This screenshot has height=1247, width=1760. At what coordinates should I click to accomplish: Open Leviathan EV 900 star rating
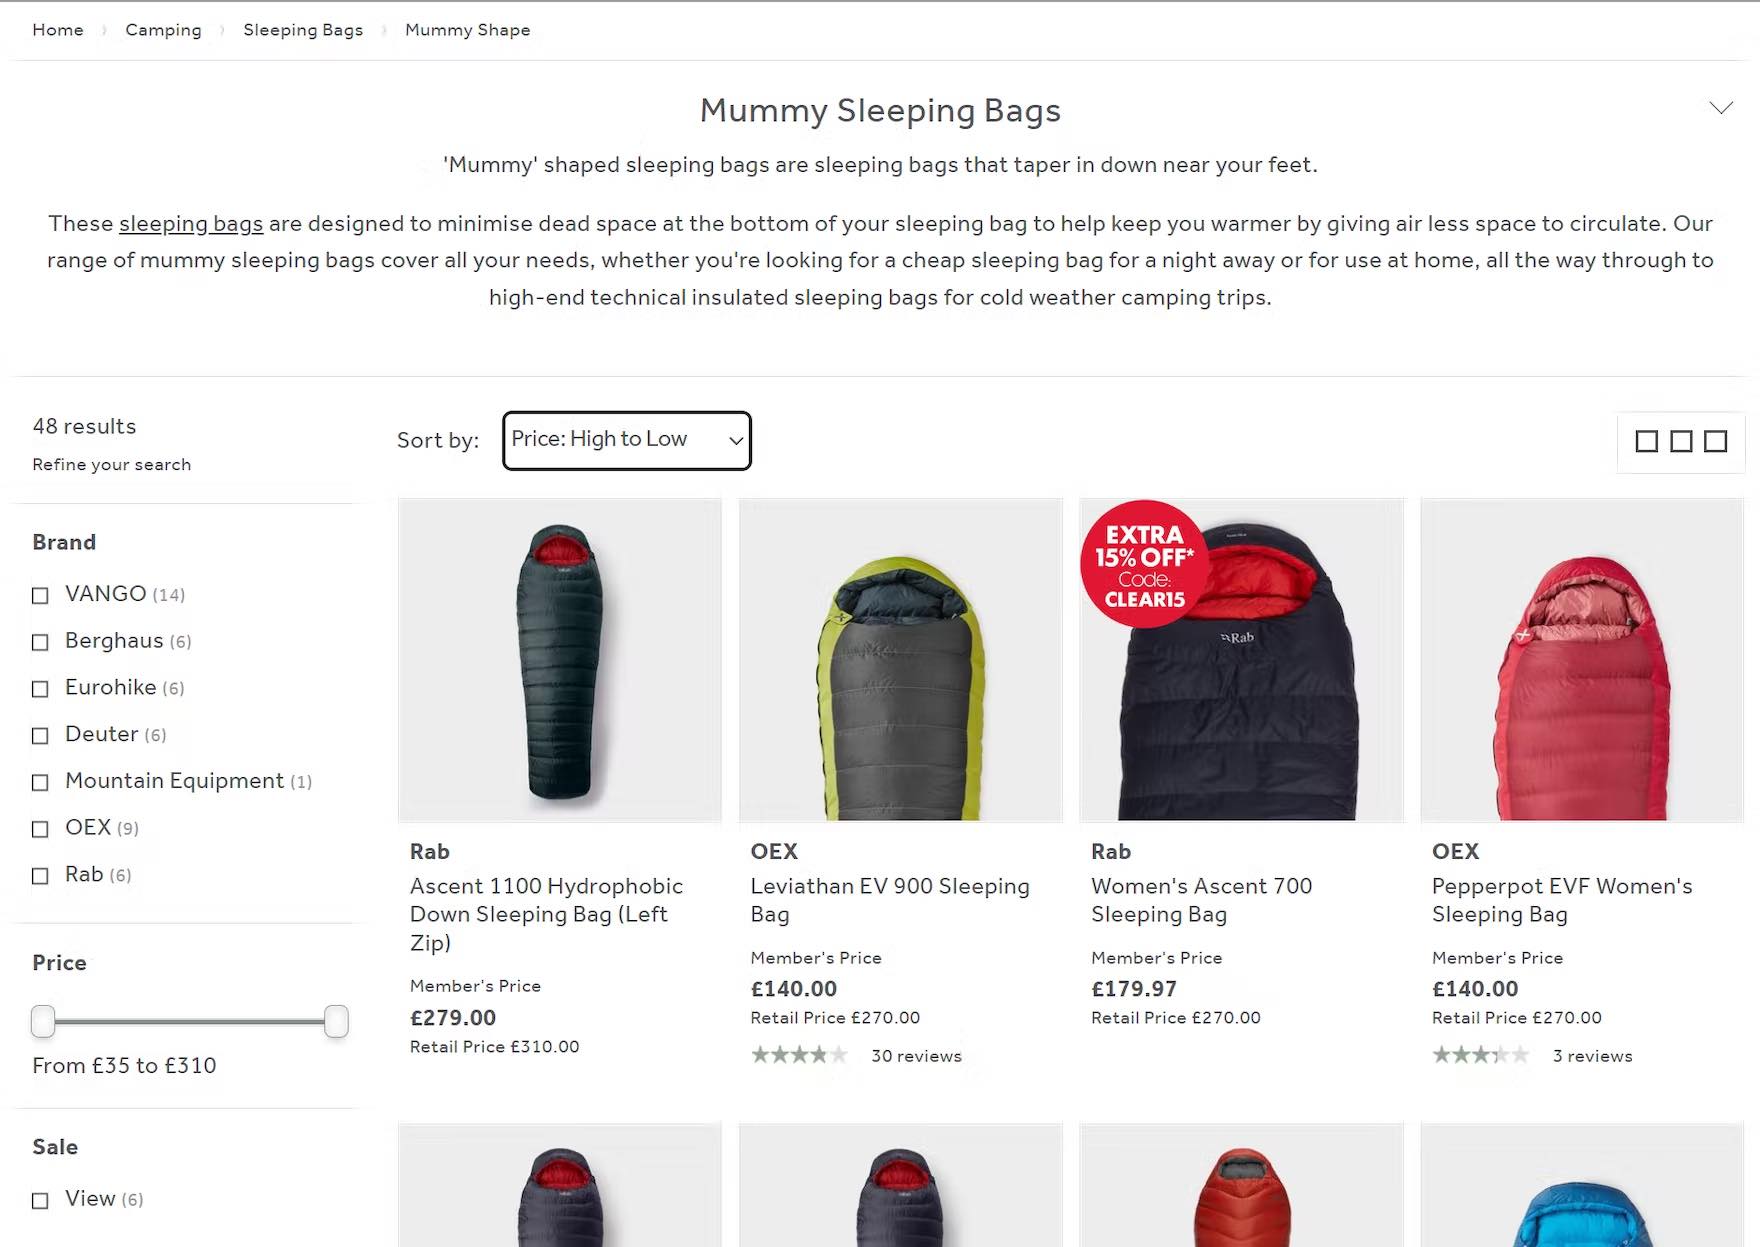[799, 1055]
